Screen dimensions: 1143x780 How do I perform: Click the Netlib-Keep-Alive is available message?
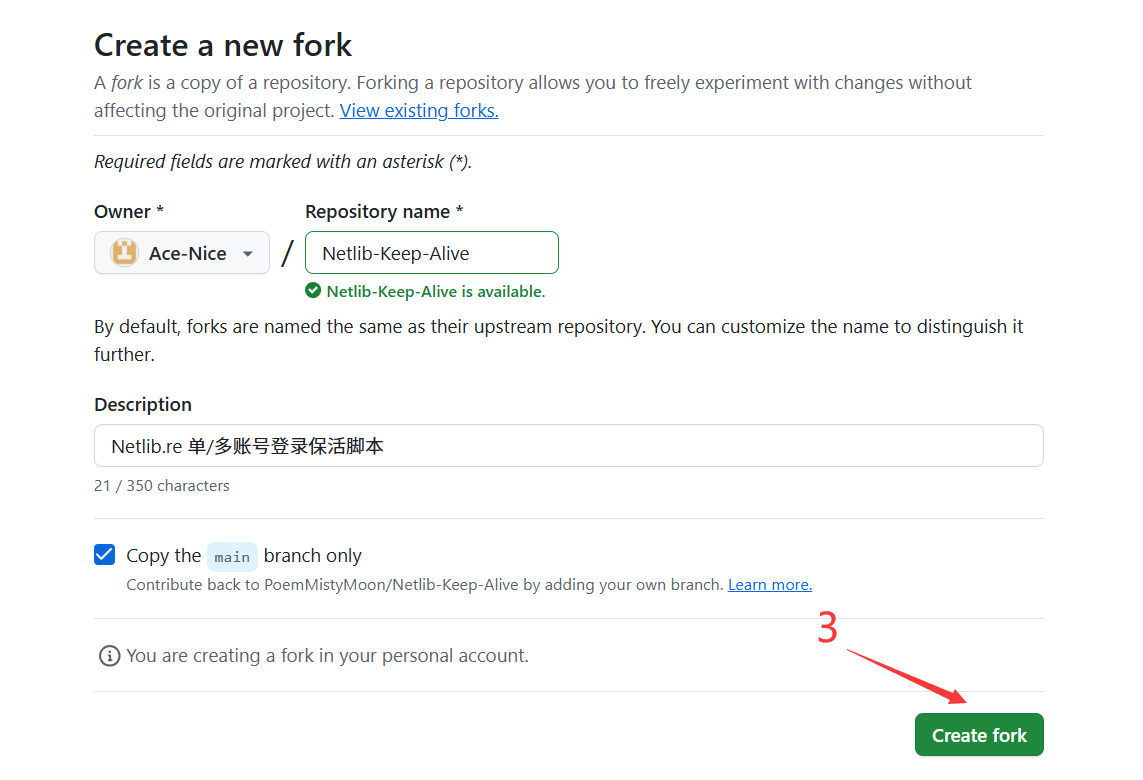coord(436,291)
